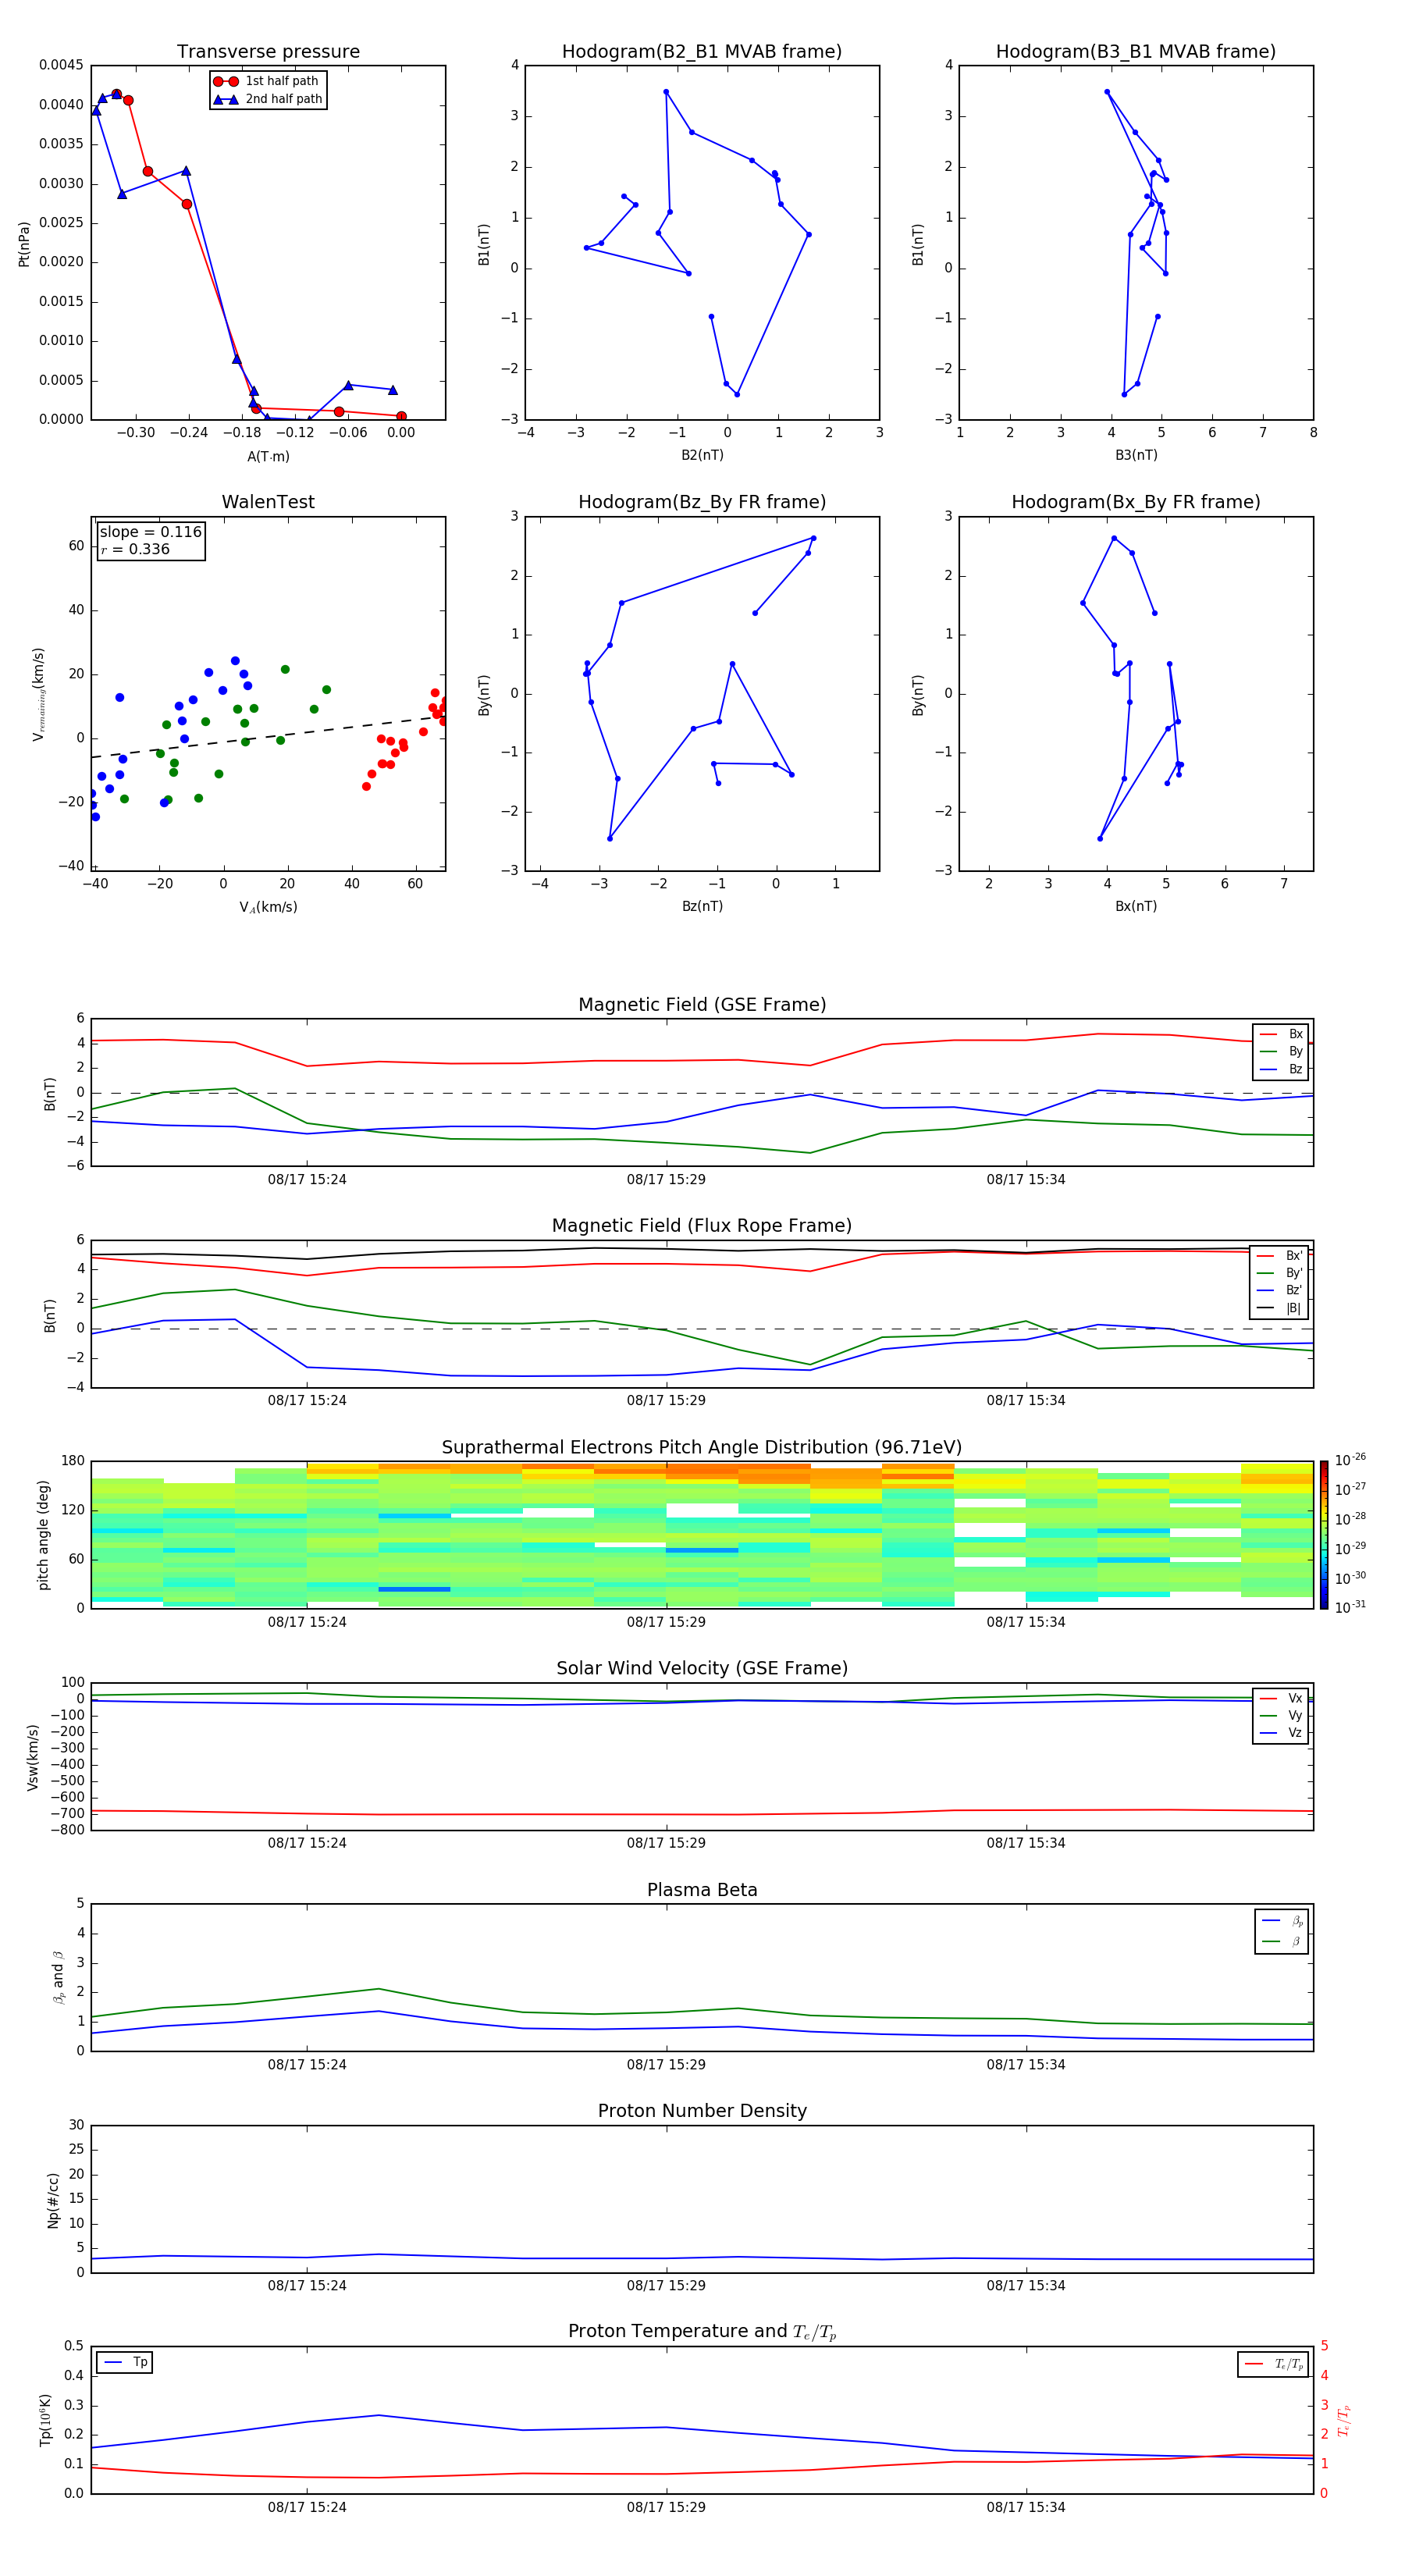Select 'By' in GSE Frame legend
The height and width of the screenshot is (2576, 1405).
(1281, 1051)
